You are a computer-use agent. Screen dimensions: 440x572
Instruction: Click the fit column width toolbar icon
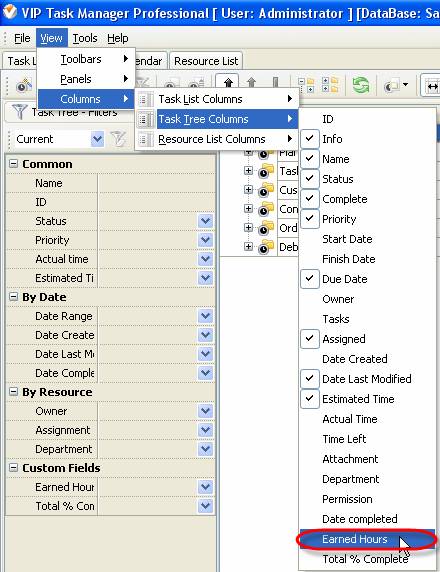tap(432, 86)
